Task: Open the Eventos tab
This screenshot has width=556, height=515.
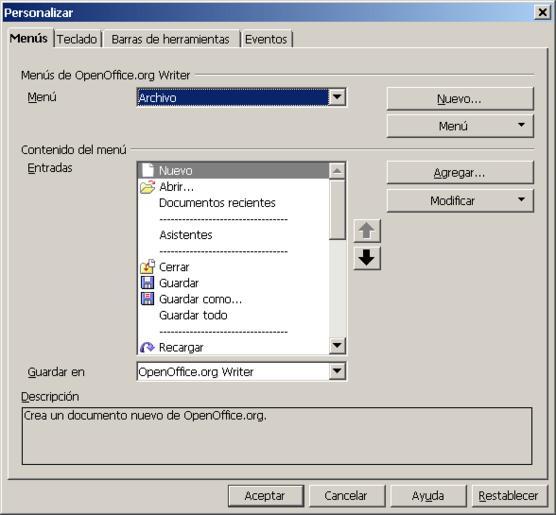Action: point(266,39)
